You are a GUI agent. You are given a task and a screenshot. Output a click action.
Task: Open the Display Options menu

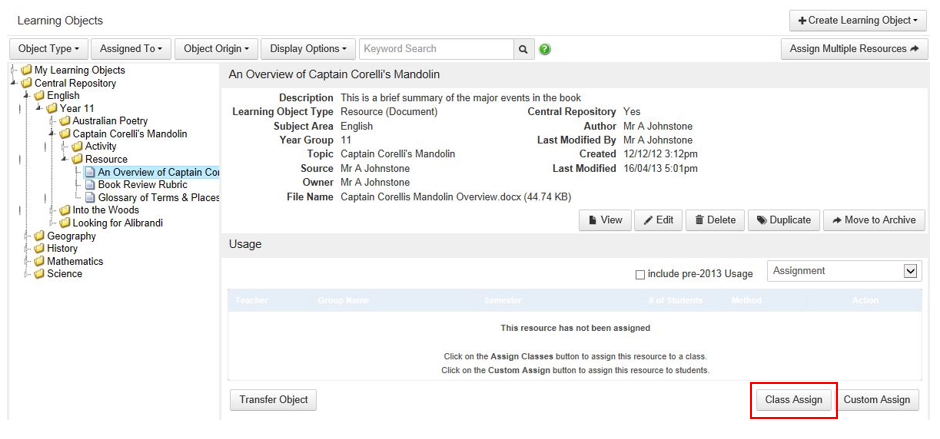tap(307, 49)
